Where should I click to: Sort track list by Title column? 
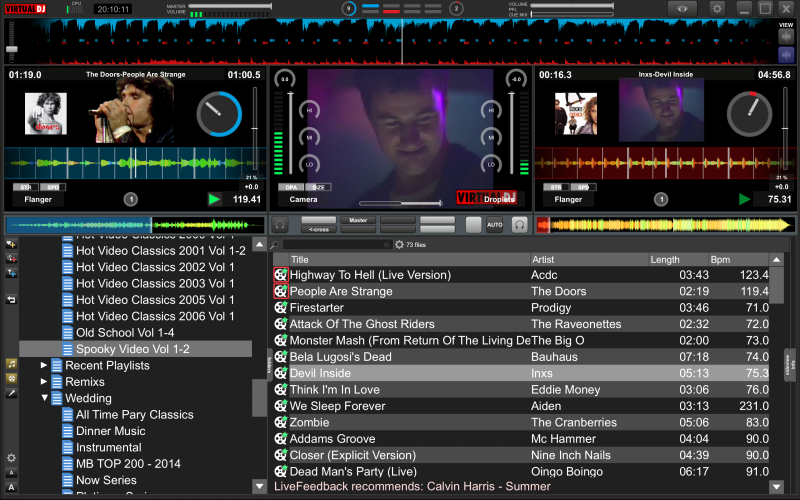coord(409,259)
